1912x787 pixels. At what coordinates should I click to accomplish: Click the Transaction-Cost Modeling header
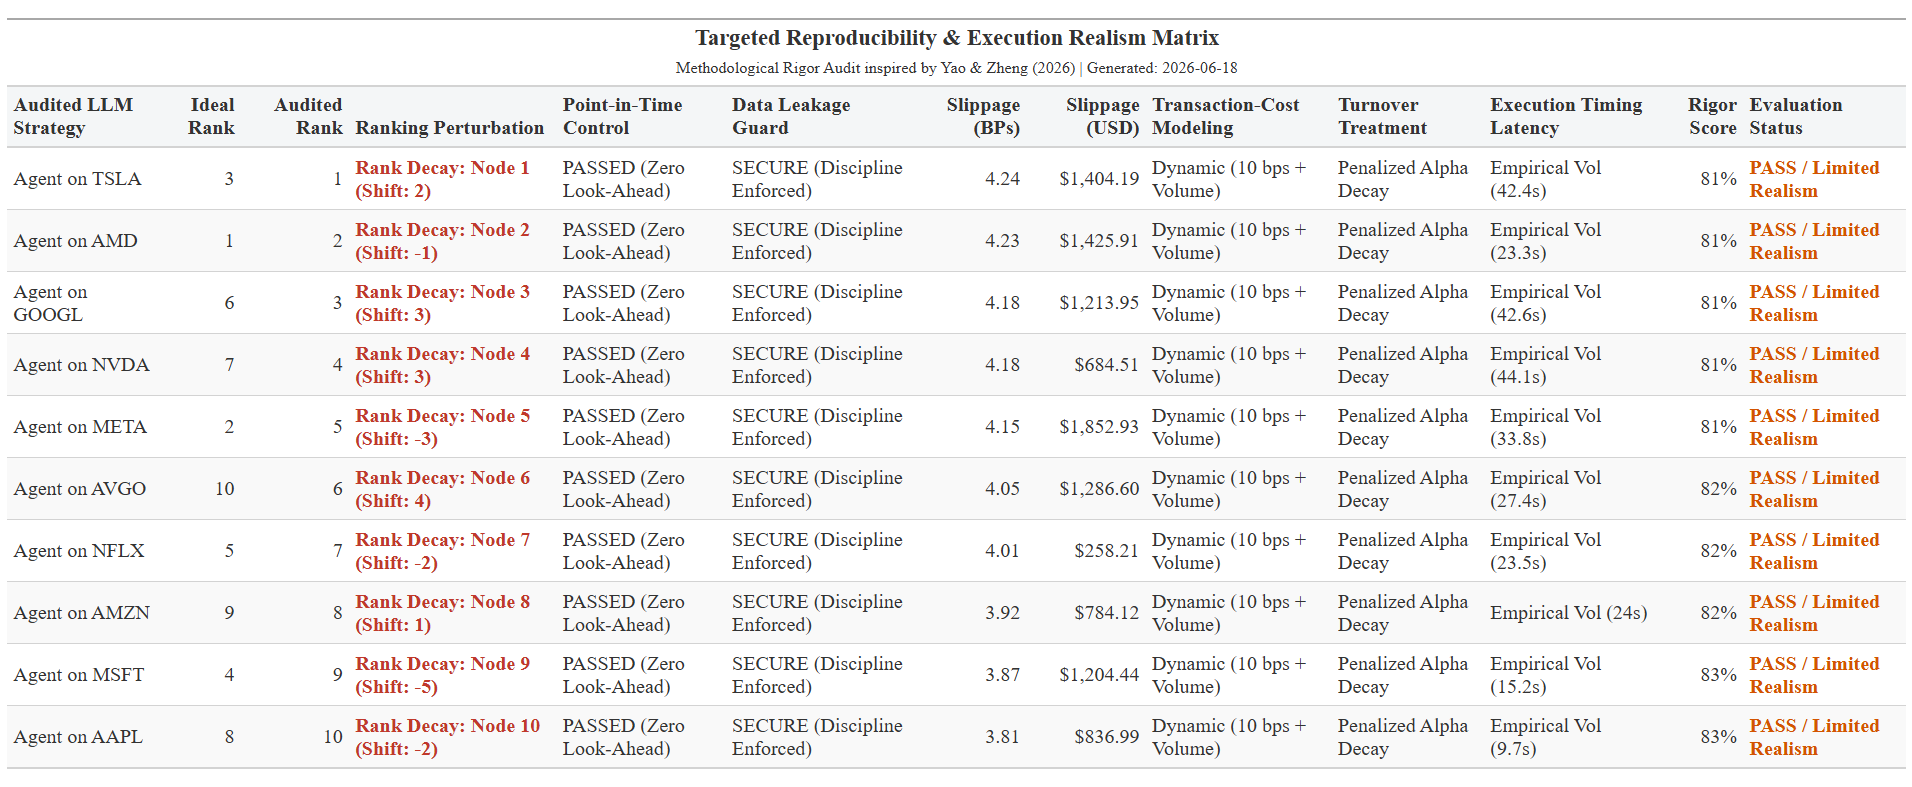[x=1225, y=116]
